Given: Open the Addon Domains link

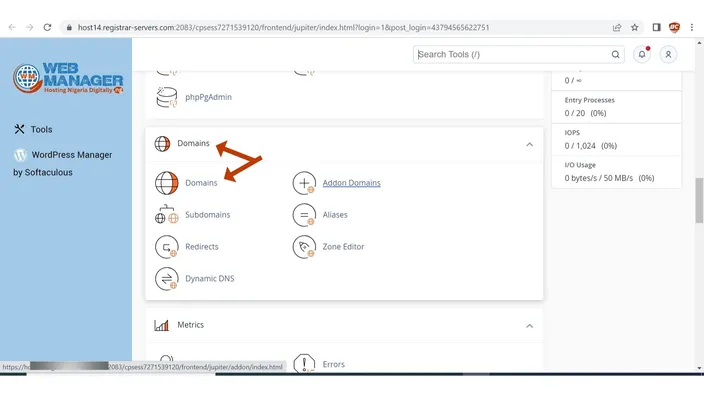Looking at the screenshot, I should 352,183.
